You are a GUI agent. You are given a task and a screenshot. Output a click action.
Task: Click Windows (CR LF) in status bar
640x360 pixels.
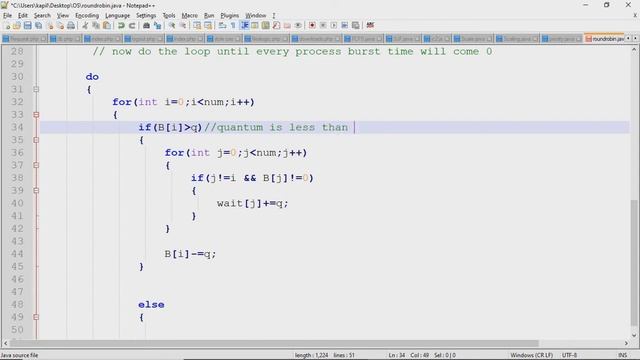pyautogui.click(x=531, y=355)
